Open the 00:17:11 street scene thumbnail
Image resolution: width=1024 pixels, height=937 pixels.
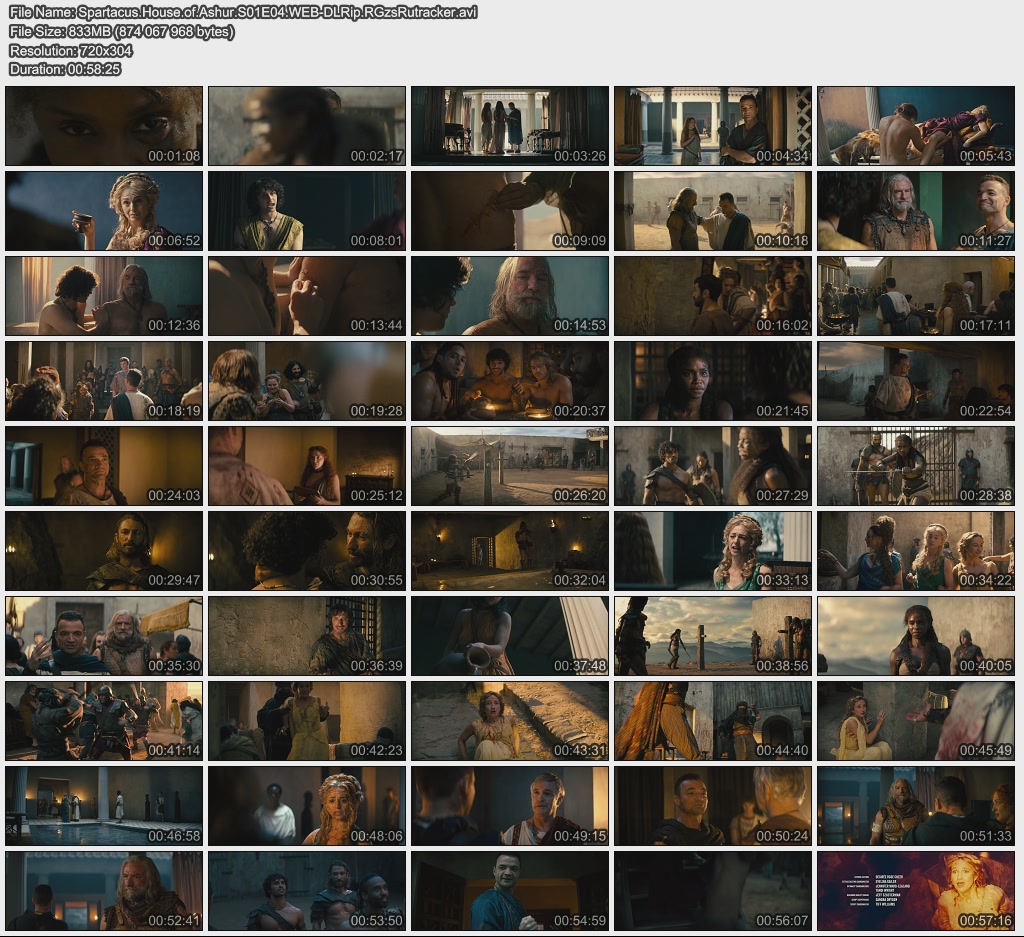pos(916,296)
